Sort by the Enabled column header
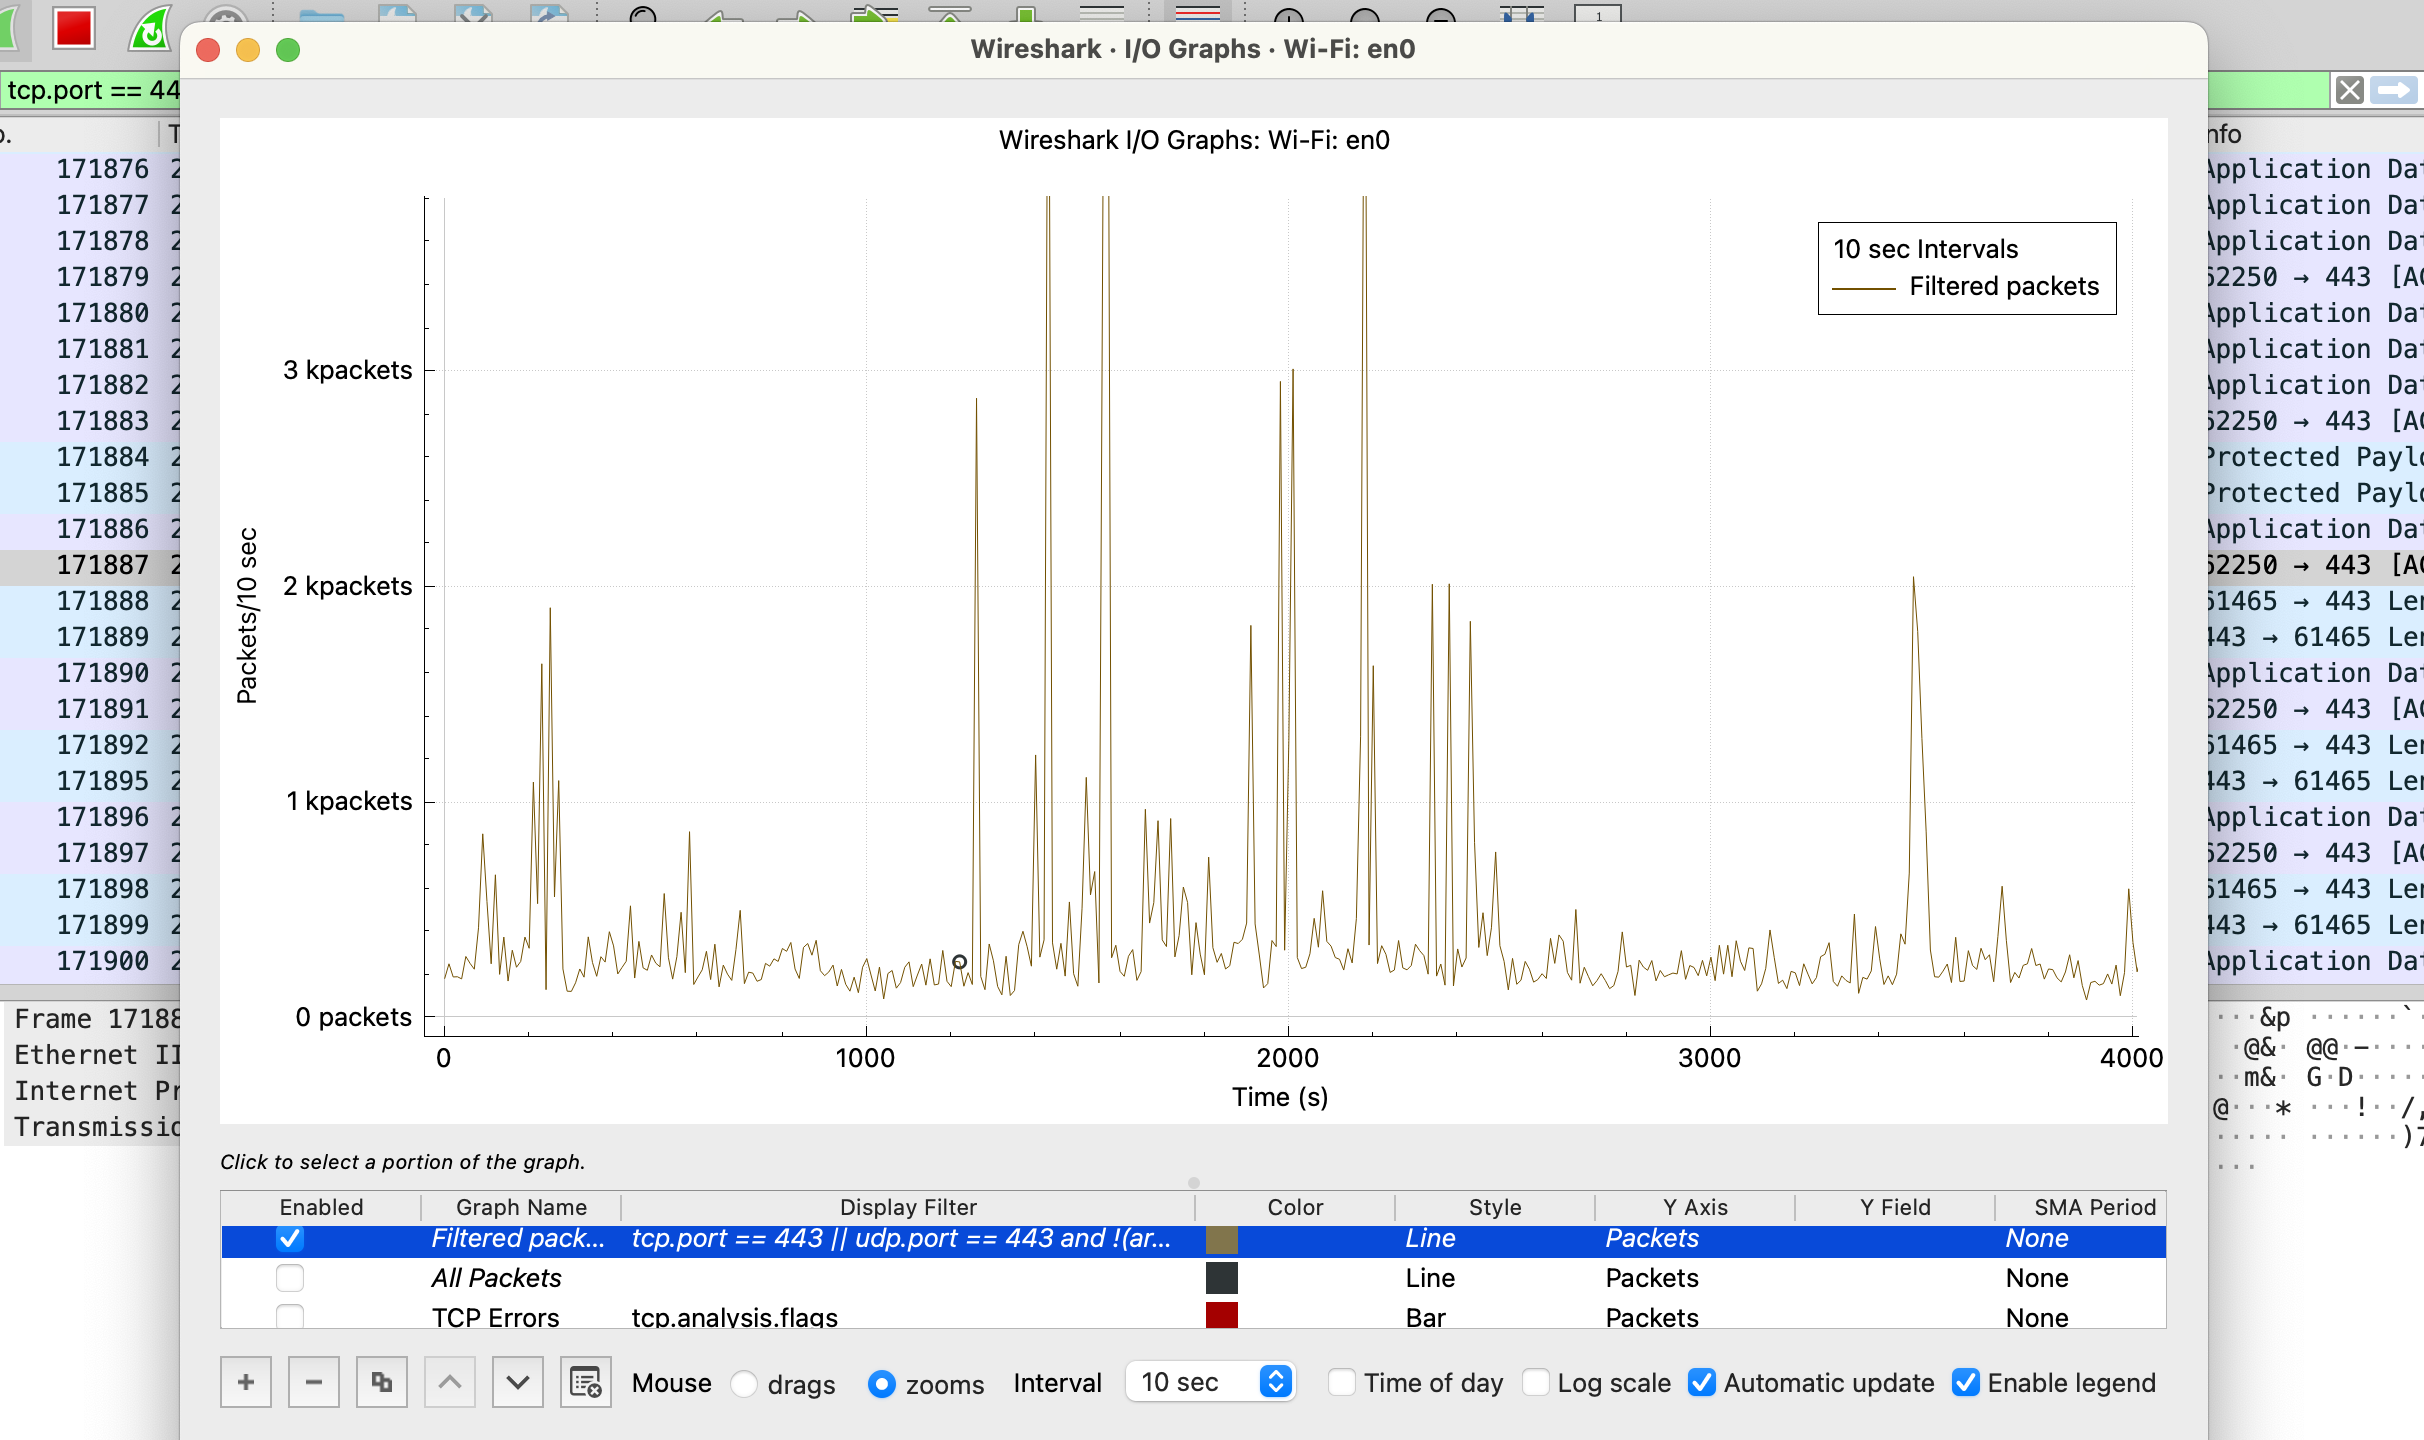The image size is (2424, 1440). tap(321, 1207)
